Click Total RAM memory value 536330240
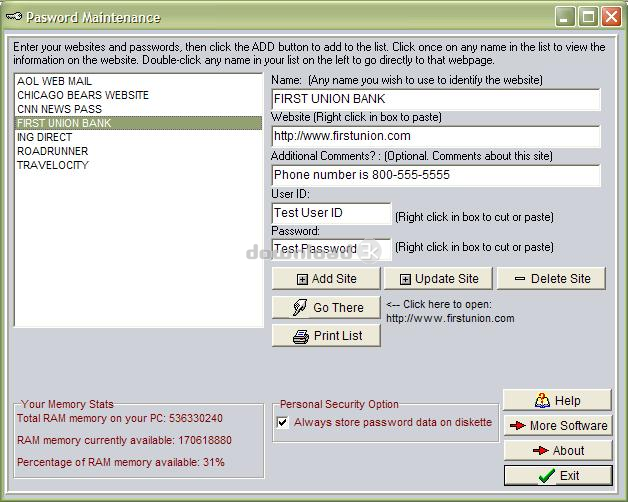 [195, 418]
